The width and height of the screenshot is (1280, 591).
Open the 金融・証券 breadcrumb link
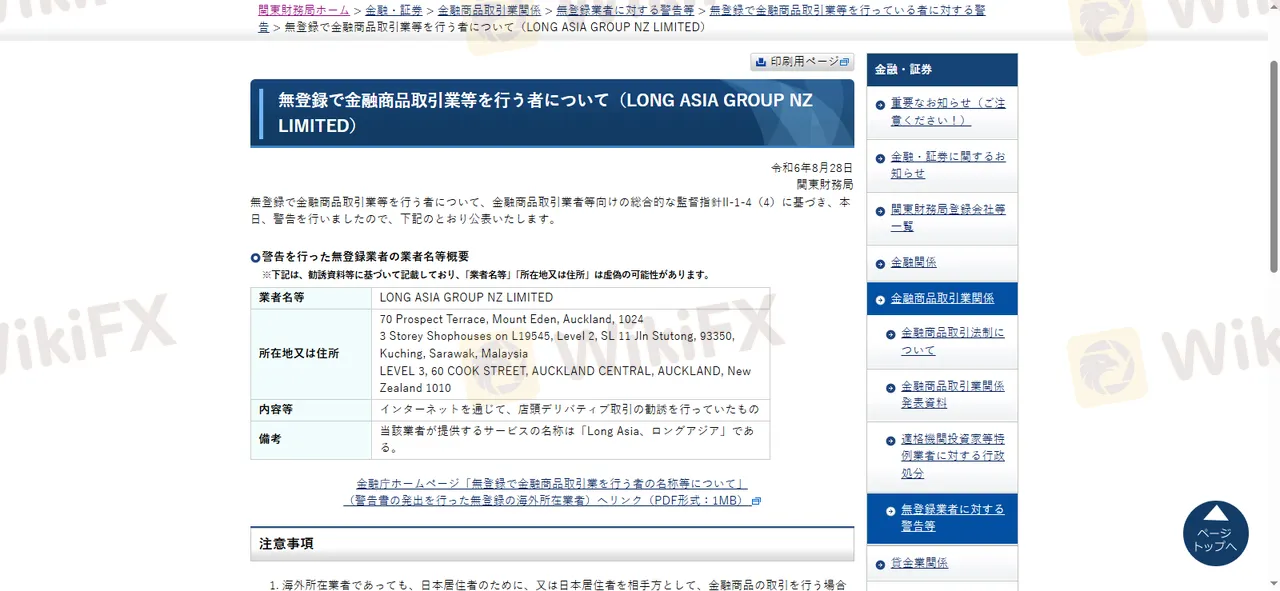pos(392,10)
